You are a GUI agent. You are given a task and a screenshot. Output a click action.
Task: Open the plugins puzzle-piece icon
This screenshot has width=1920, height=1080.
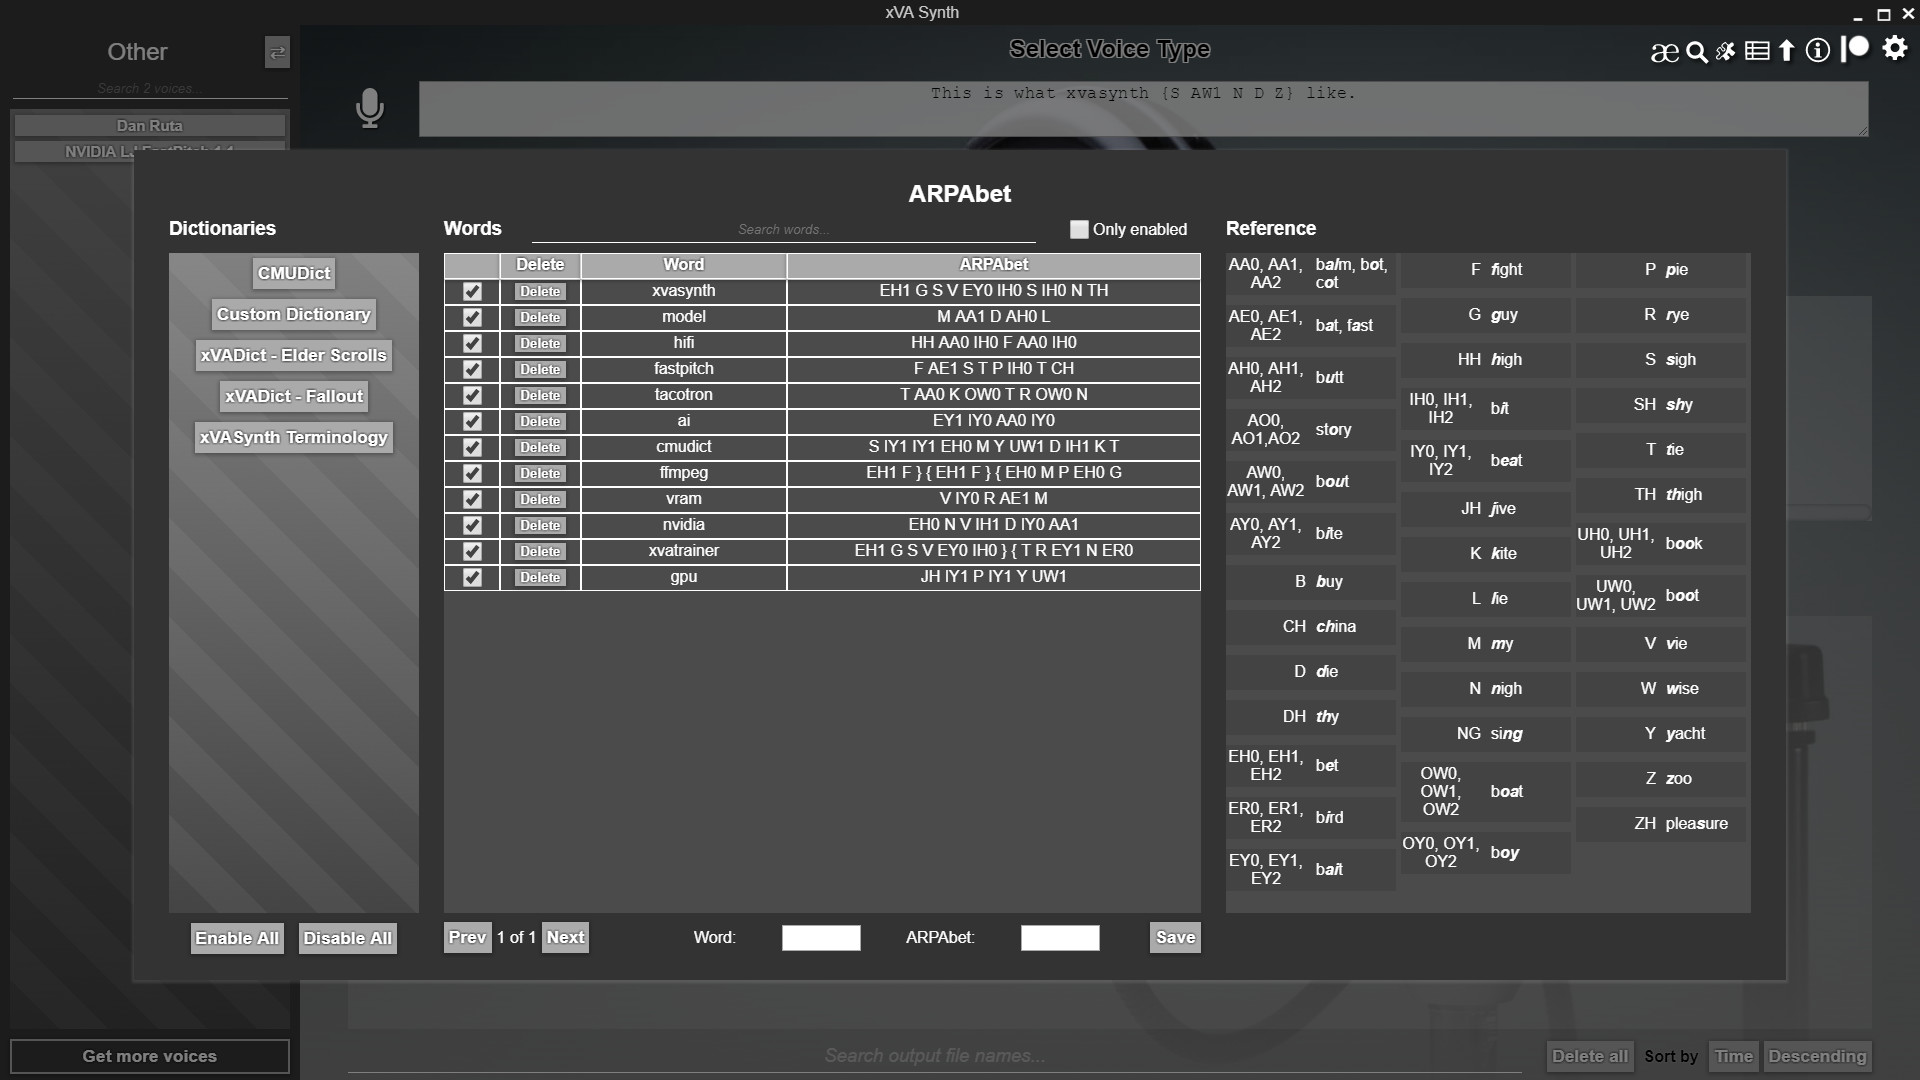[1727, 51]
